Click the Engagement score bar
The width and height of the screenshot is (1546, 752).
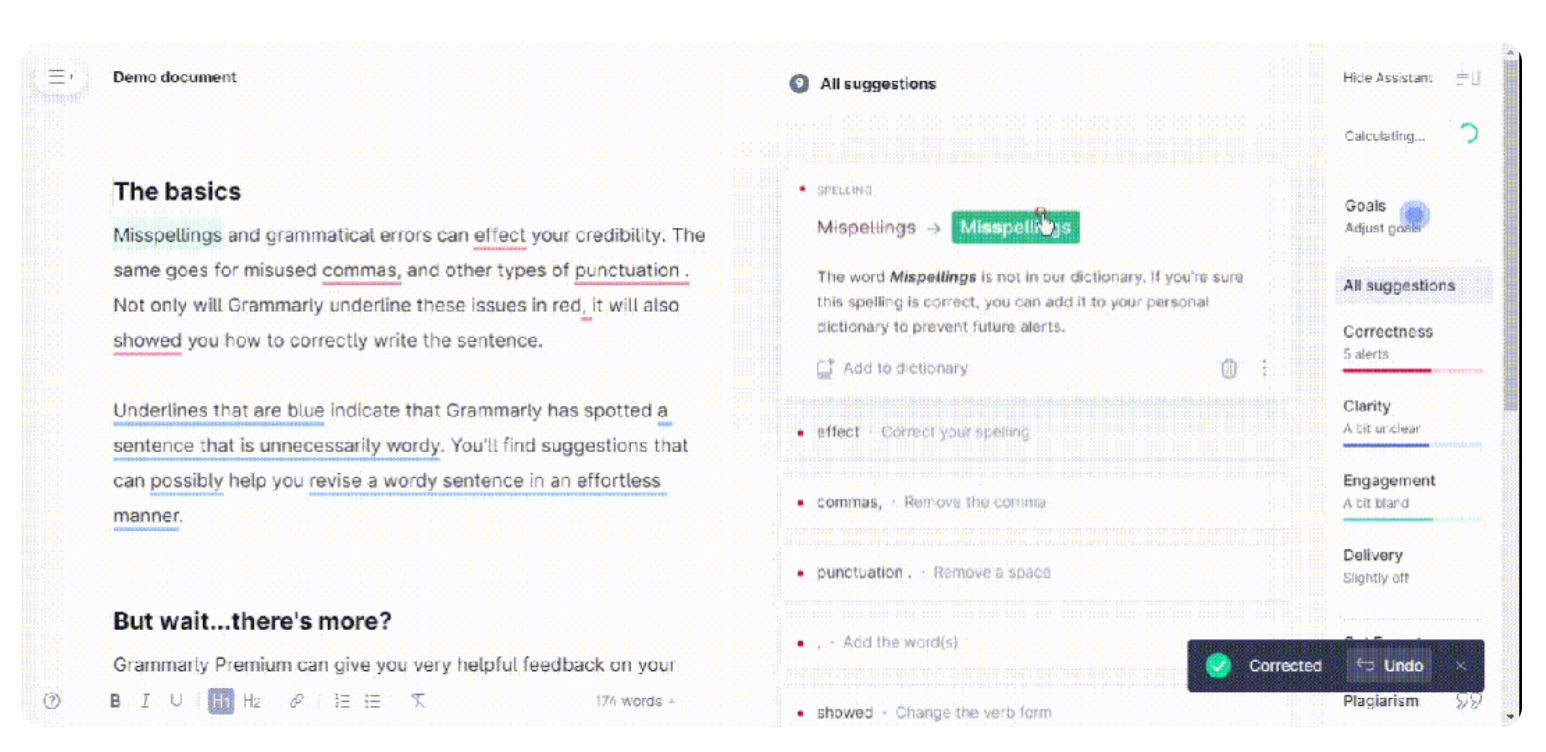[x=1412, y=520]
